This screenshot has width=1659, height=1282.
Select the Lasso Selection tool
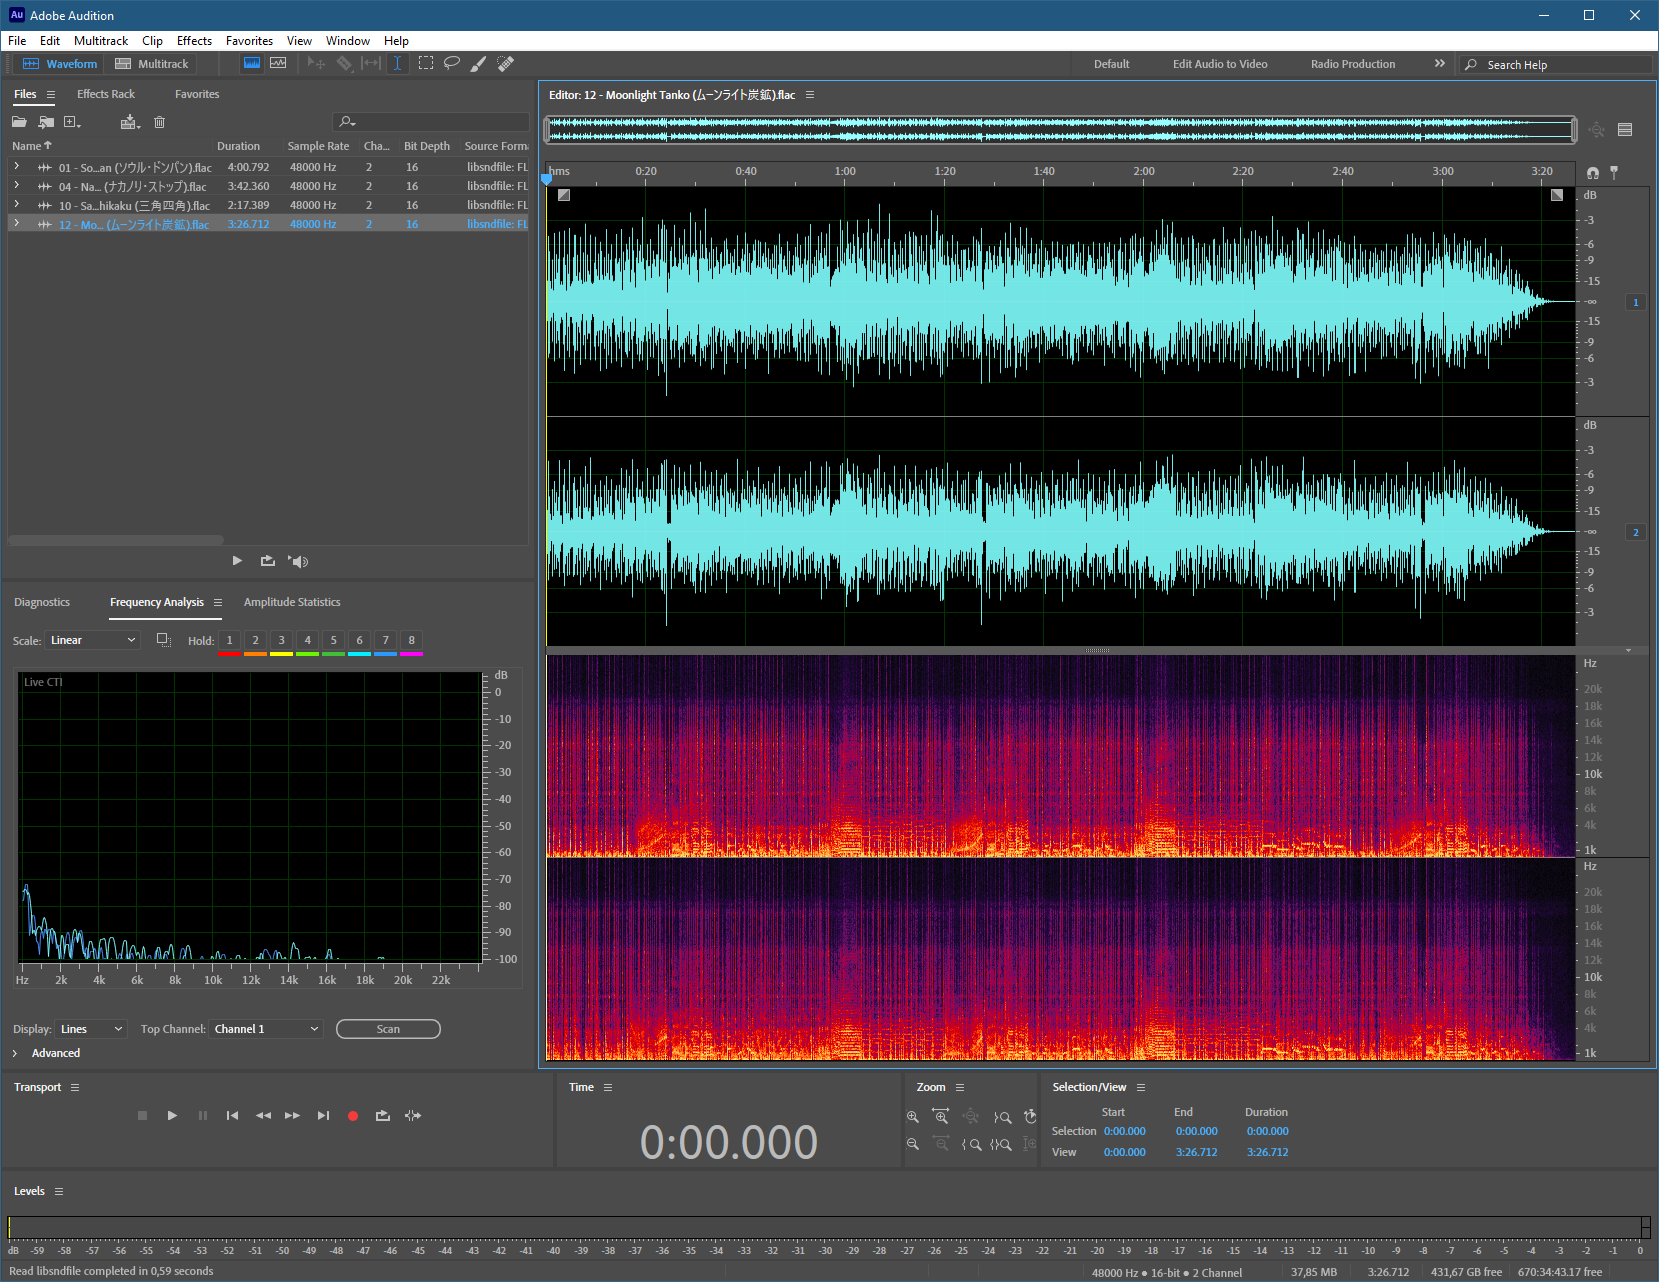452,63
